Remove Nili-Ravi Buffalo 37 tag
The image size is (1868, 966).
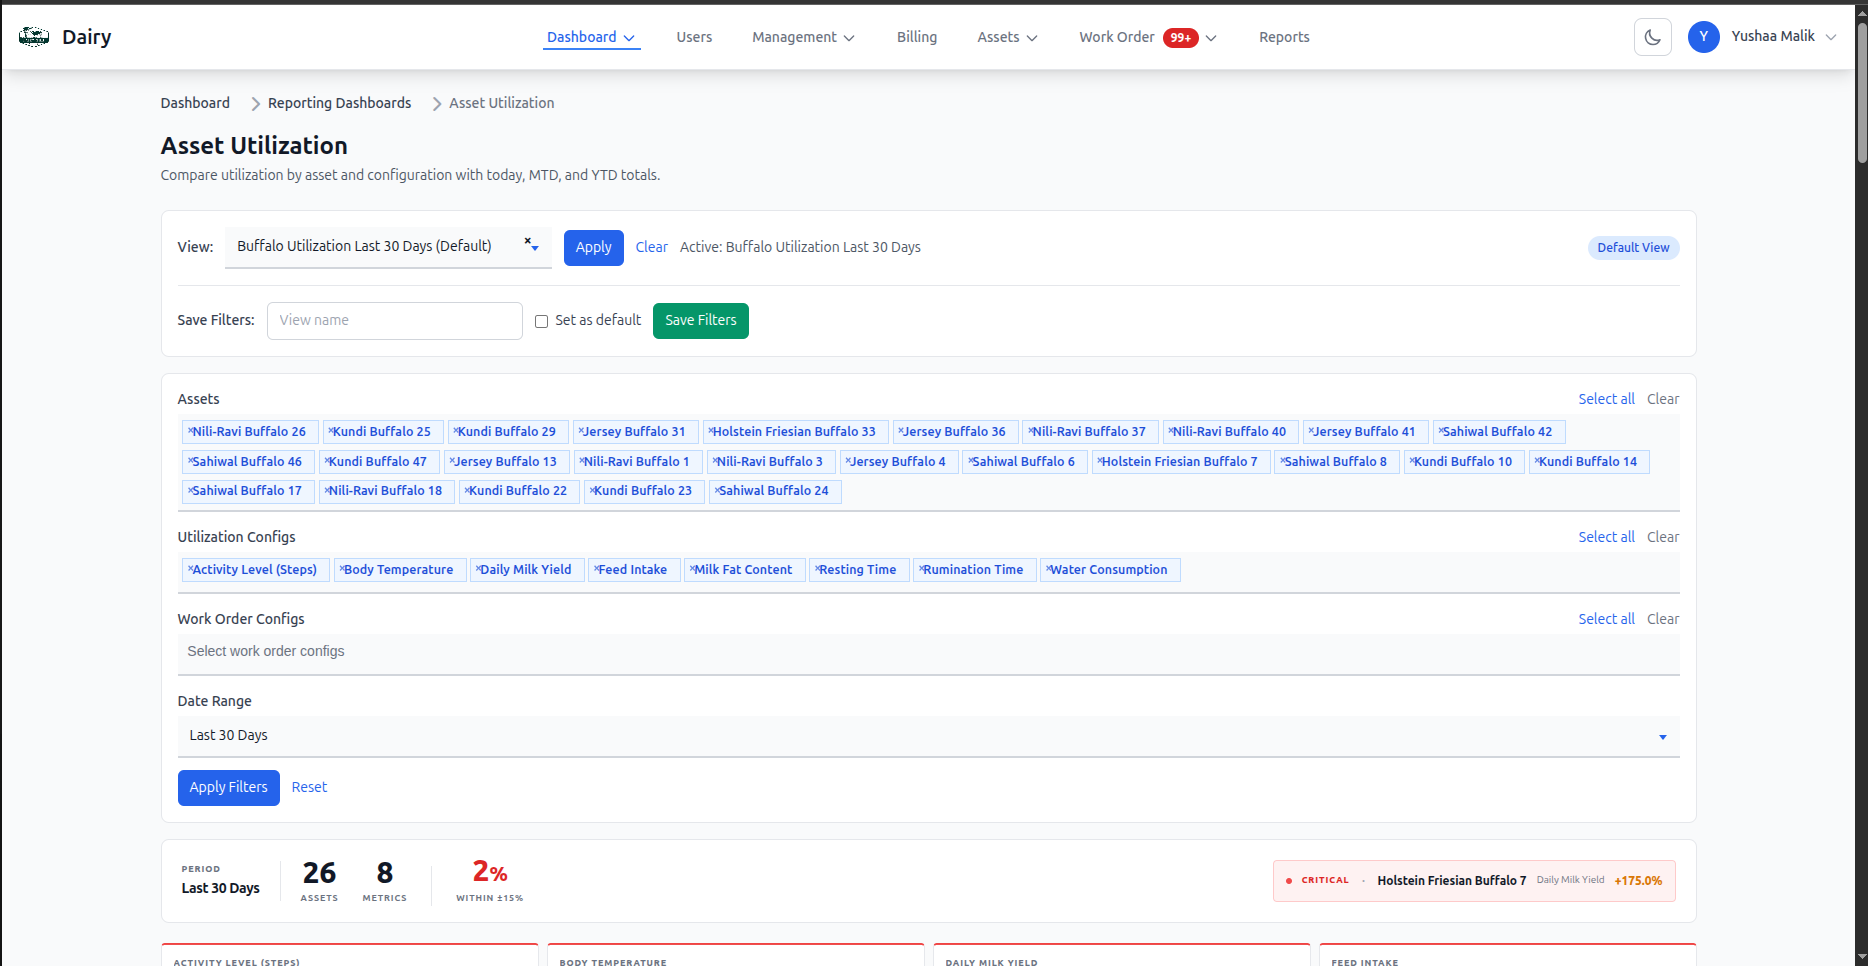tap(1030, 431)
